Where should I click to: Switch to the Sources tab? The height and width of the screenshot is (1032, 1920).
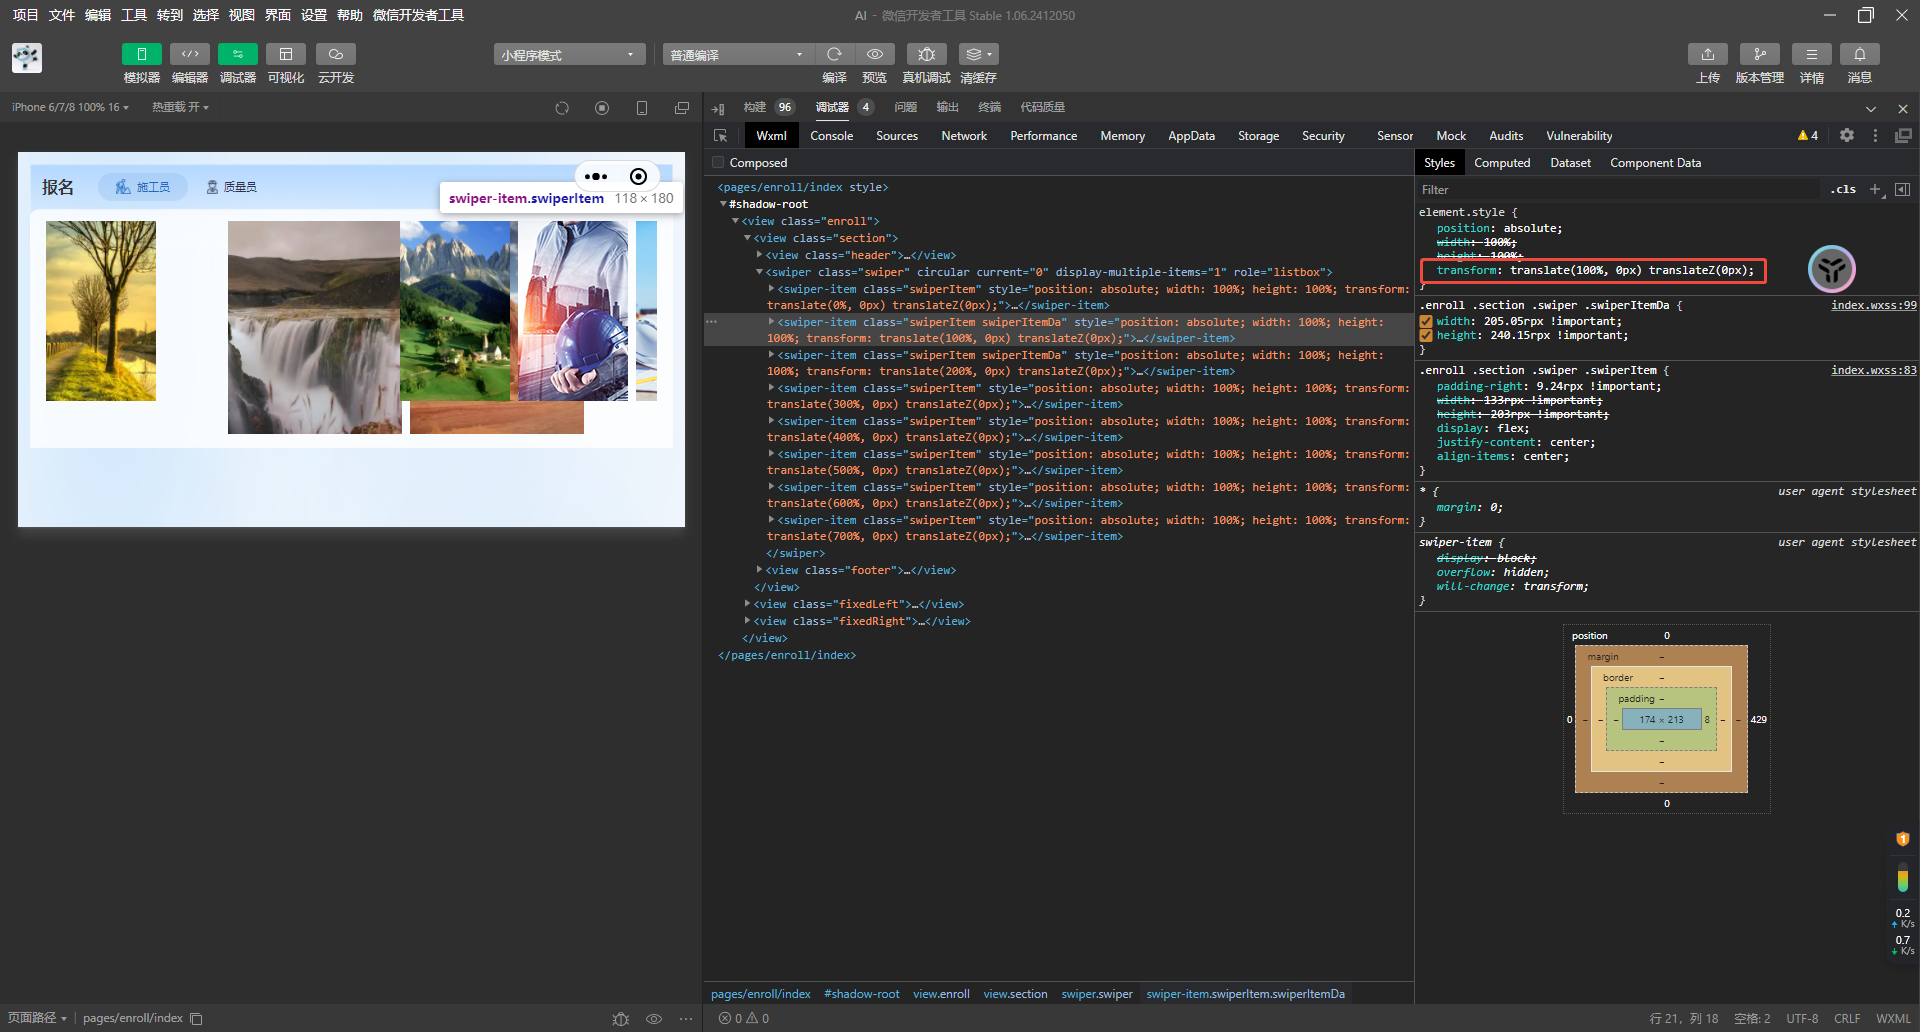coord(897,136)
